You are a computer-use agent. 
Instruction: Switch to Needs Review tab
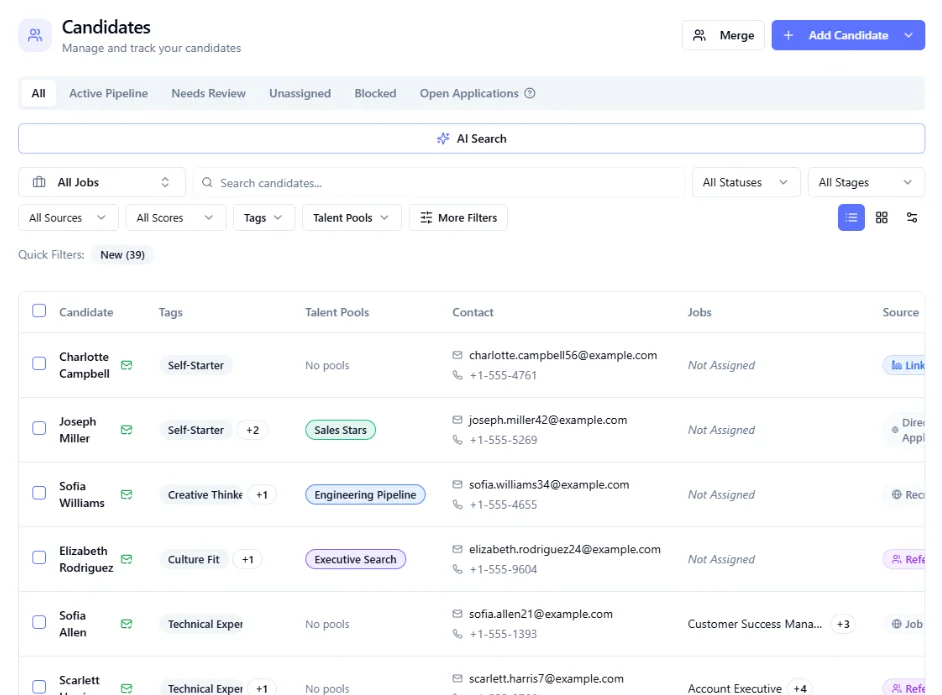coord(208,93)
